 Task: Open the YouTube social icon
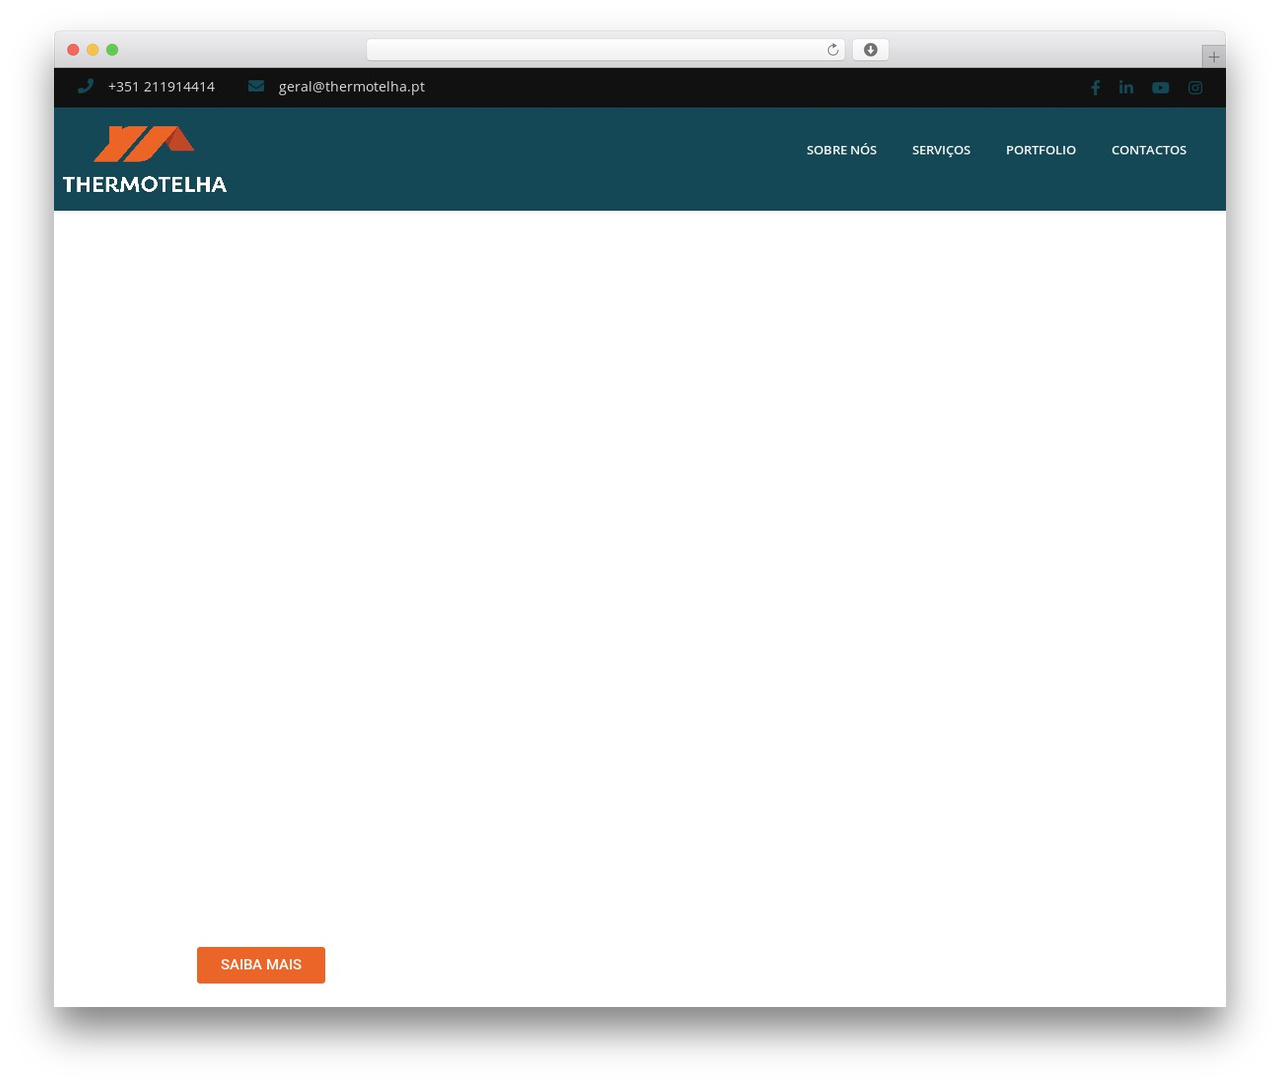click(1160, 87)
